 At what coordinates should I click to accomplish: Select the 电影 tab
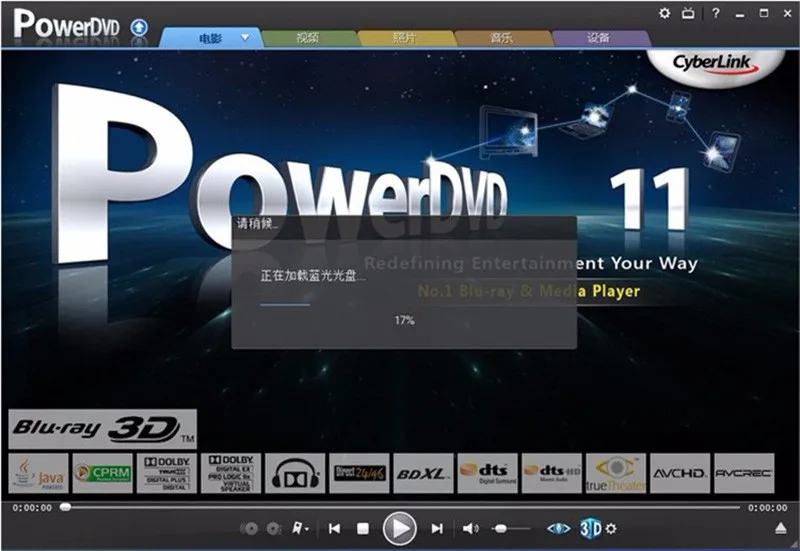[210, 38]
